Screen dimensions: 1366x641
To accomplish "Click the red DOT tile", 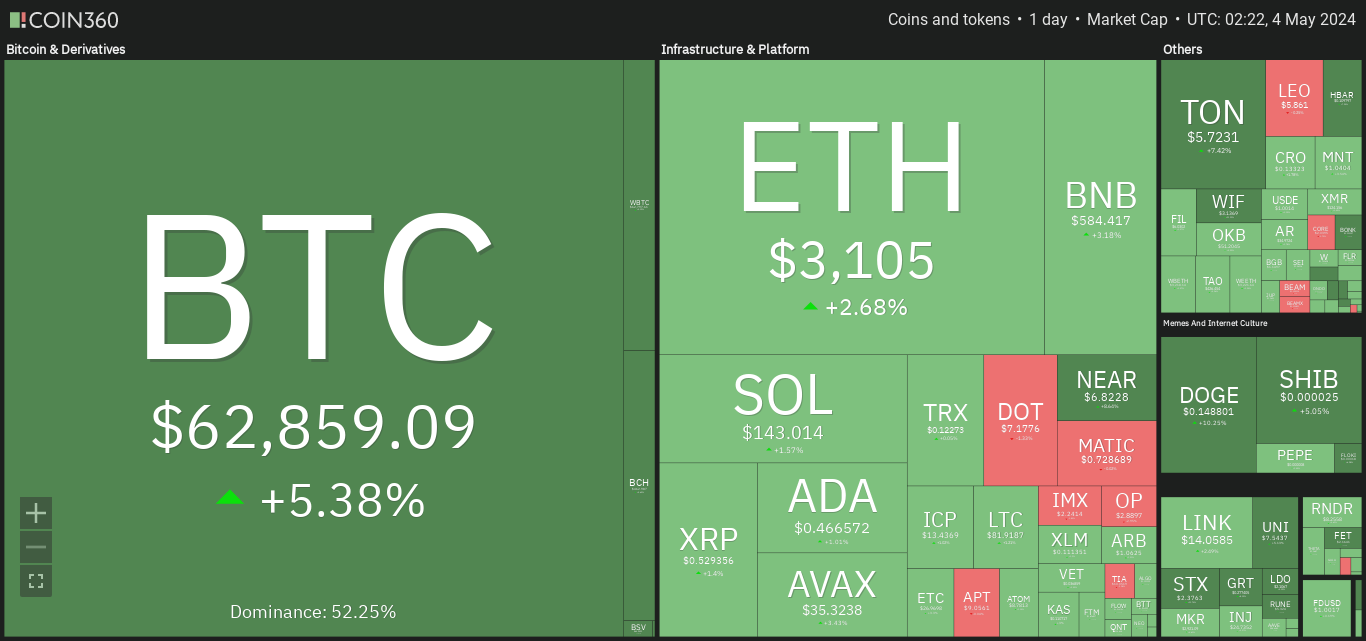I will click(x=1020, y=420).
